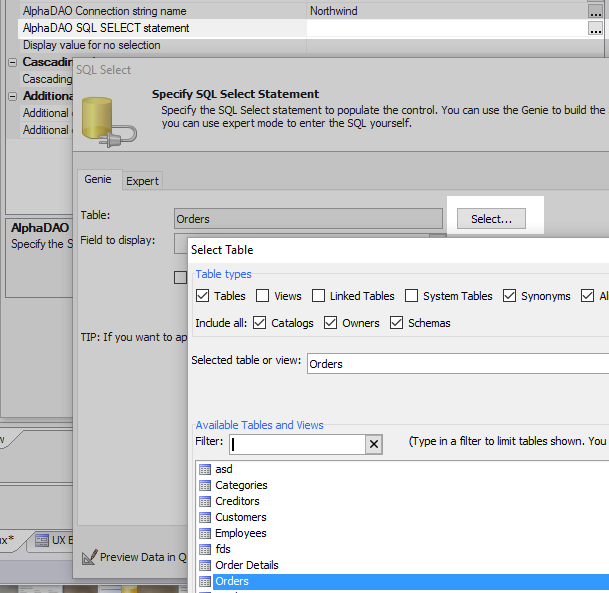
Task: Toggle the Schemas checkbox
Action: 397,323
